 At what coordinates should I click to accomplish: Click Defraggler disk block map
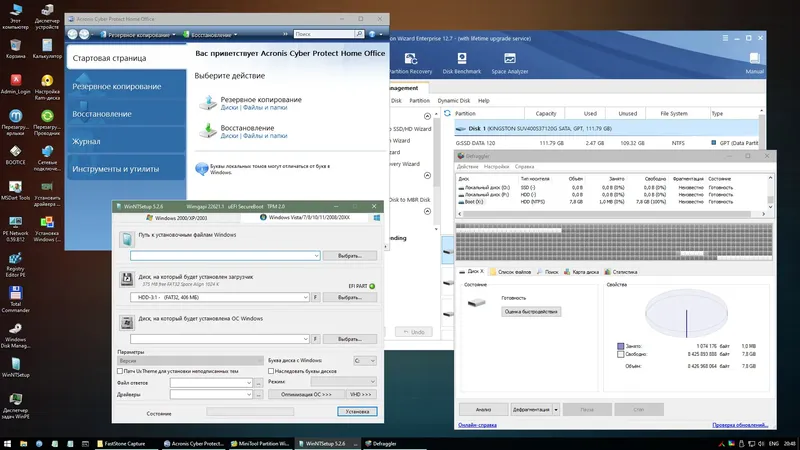tap(614, 242)
